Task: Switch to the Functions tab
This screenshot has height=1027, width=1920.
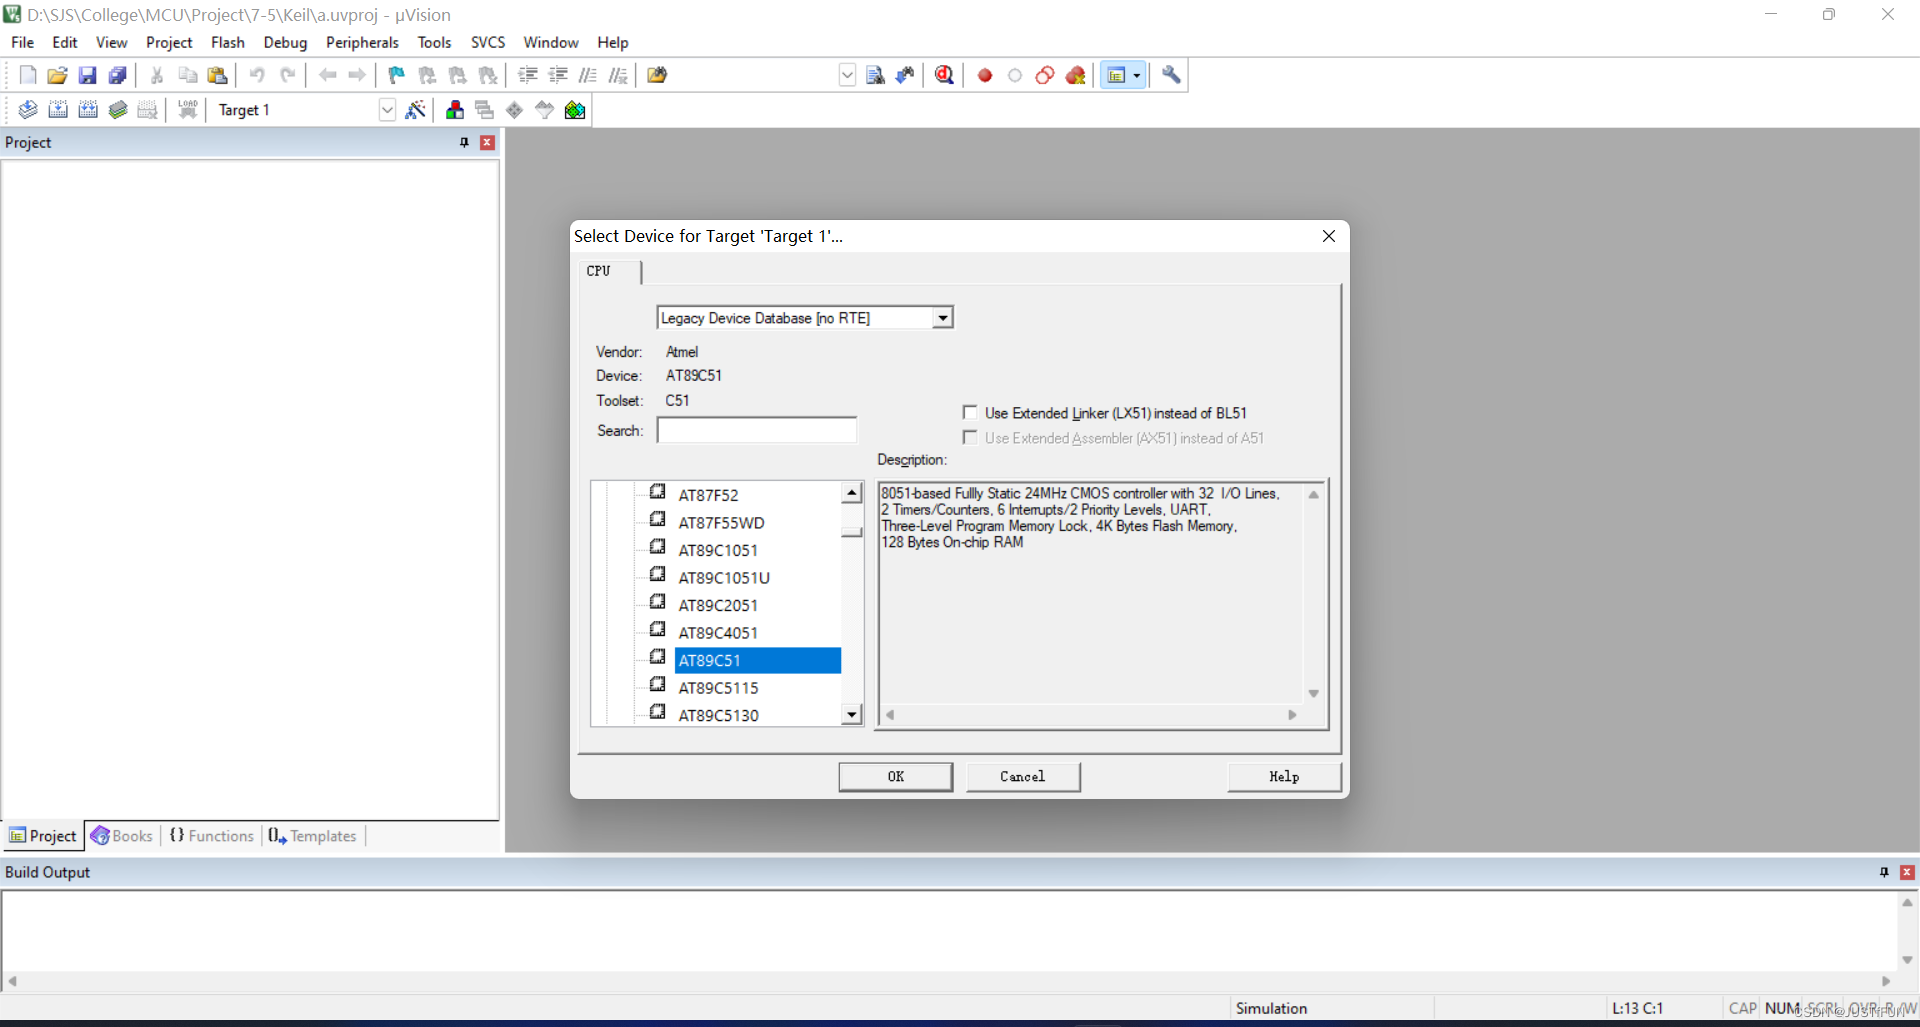Action: tap(212, 836)
